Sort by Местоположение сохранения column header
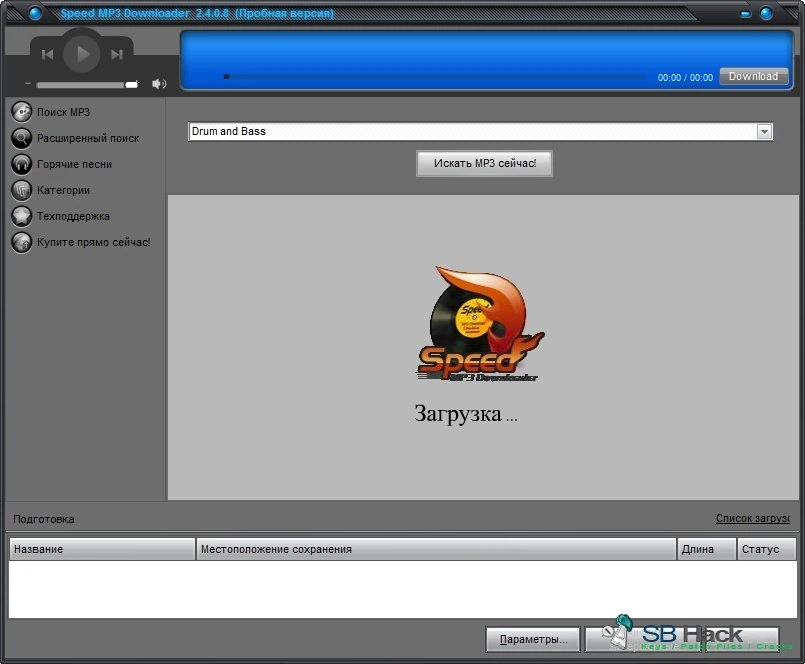The width and height of the screenshot is (805, 664). pos(436,549)
